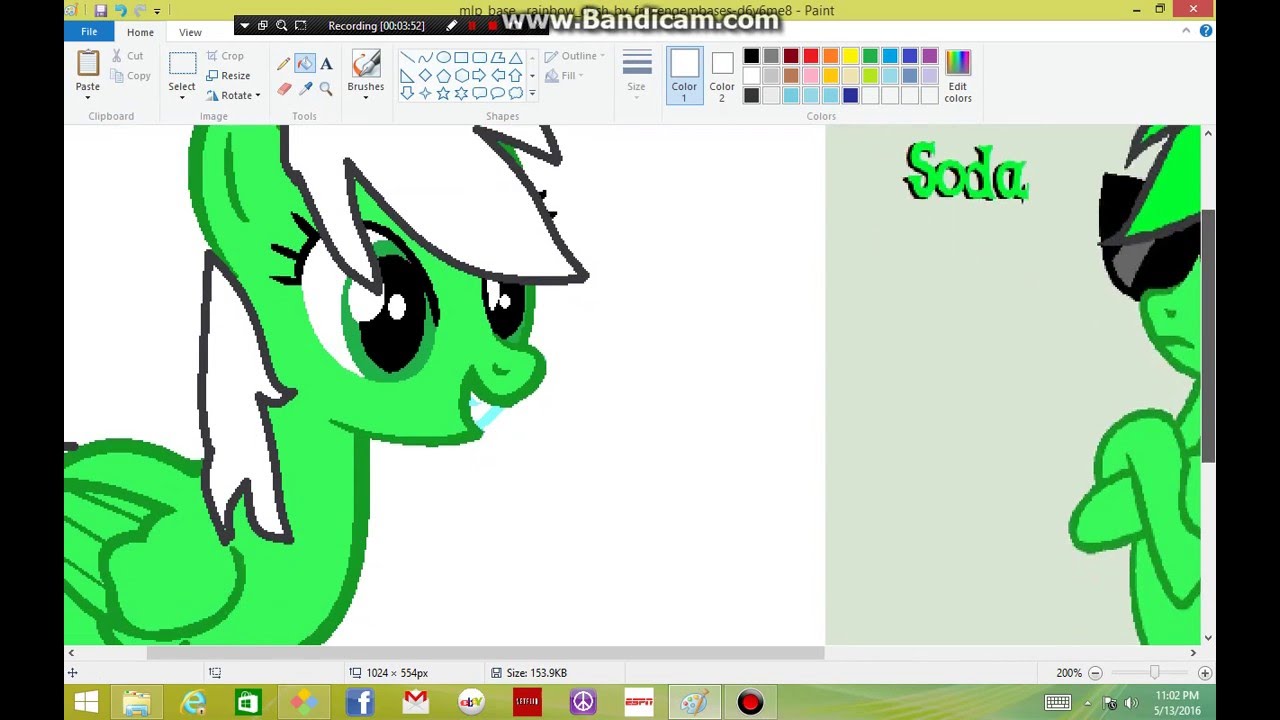
Task: Click the Copy icon in Clipboard
Action: point(117,76)
